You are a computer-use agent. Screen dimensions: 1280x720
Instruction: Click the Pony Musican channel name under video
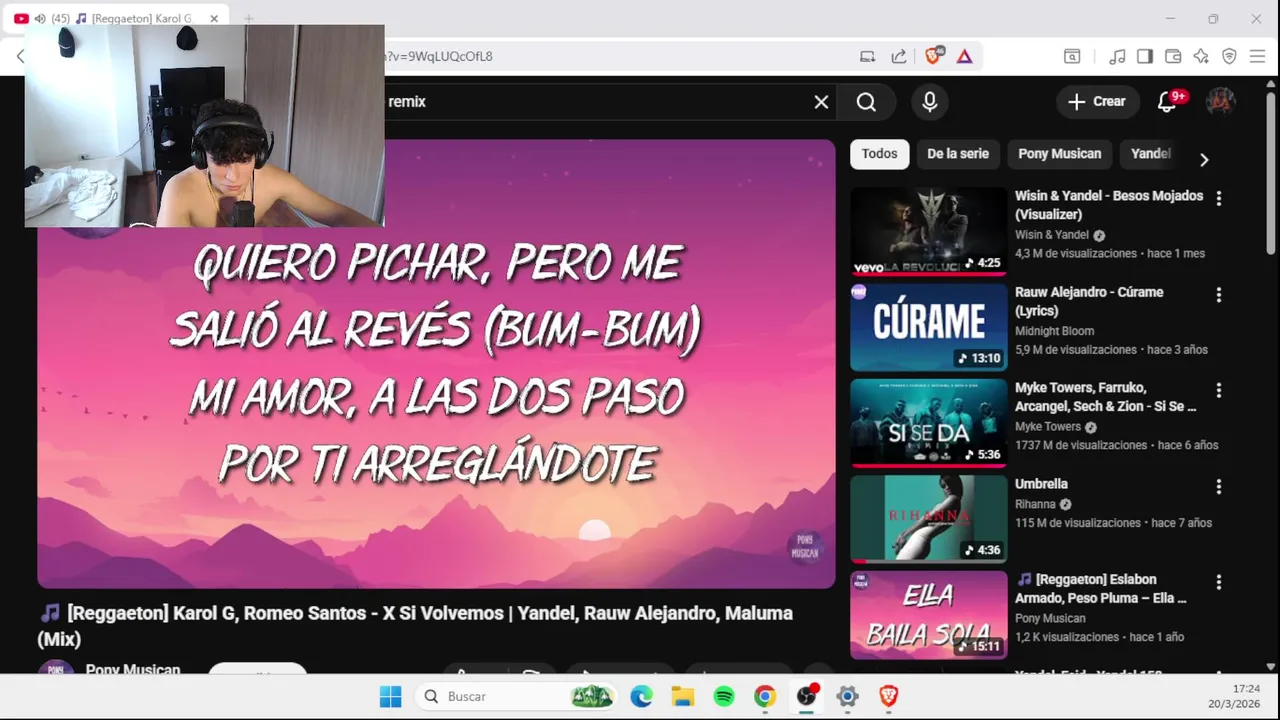[x=133, y=669]
